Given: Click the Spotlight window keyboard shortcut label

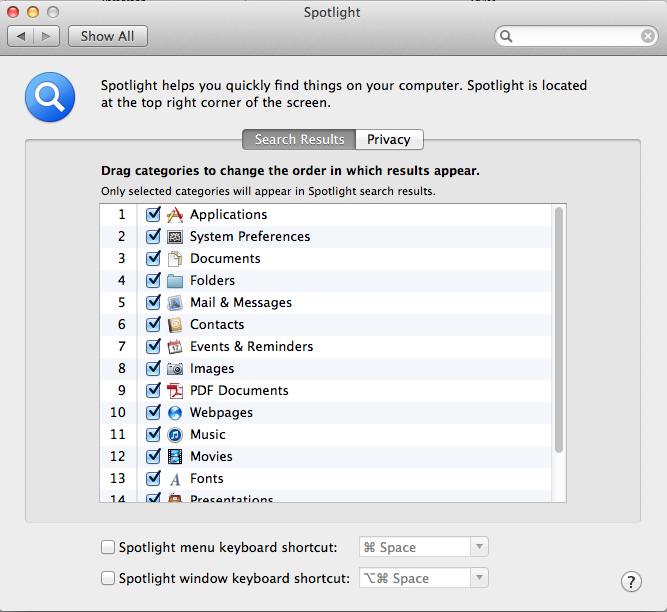Looking at the screenshot, I should (234, 578).
